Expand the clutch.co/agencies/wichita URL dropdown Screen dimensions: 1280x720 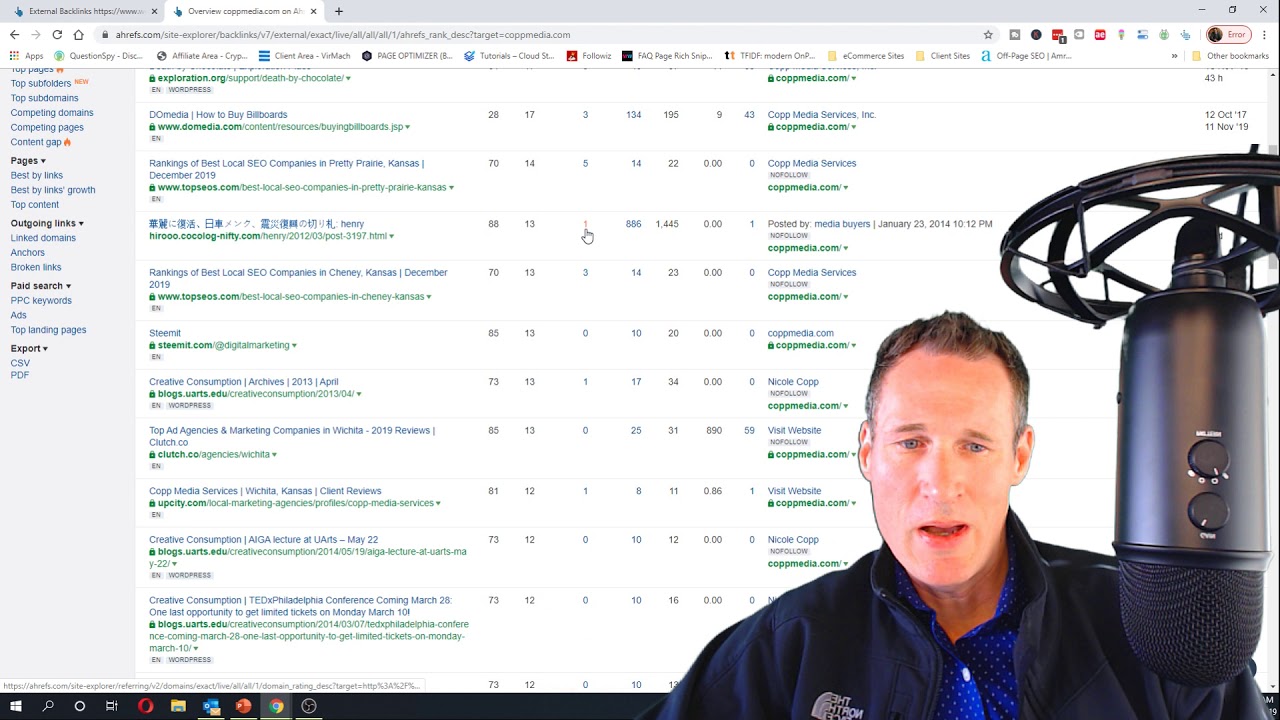click(x=275, y=455)
